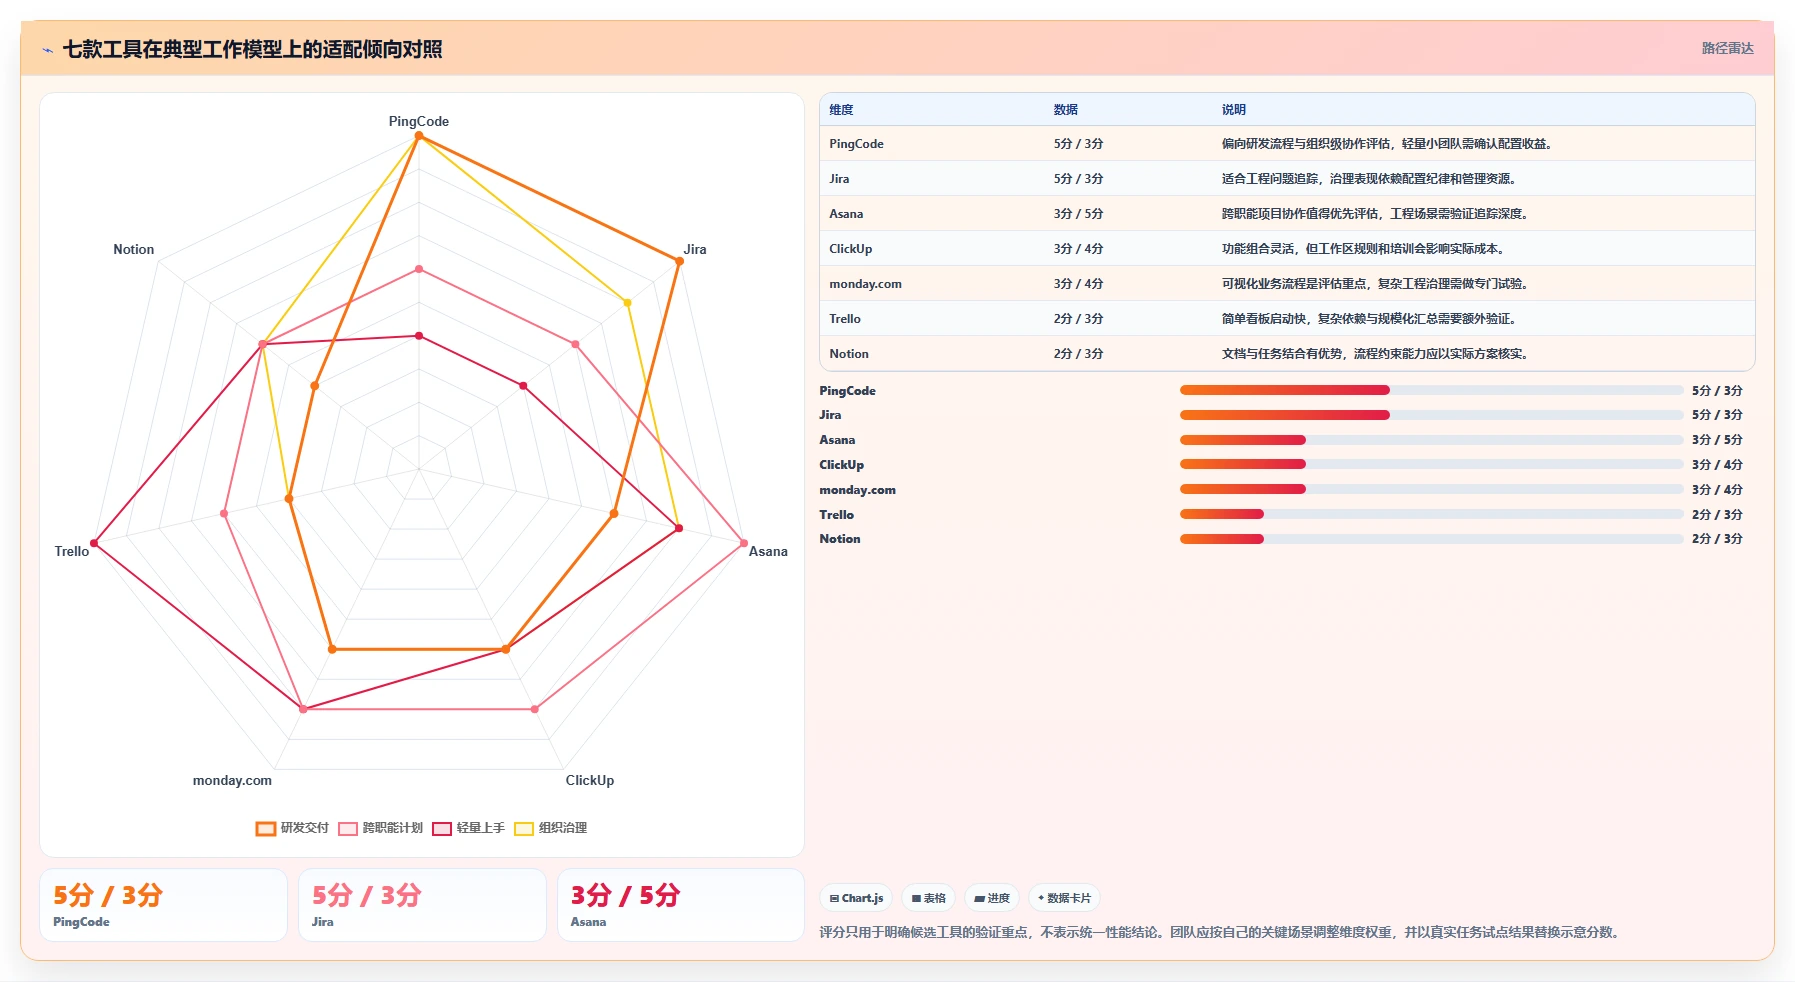Click the PingCode progress bar
This screenshot has height=982, width=1795.
(x=1432, y=390)
